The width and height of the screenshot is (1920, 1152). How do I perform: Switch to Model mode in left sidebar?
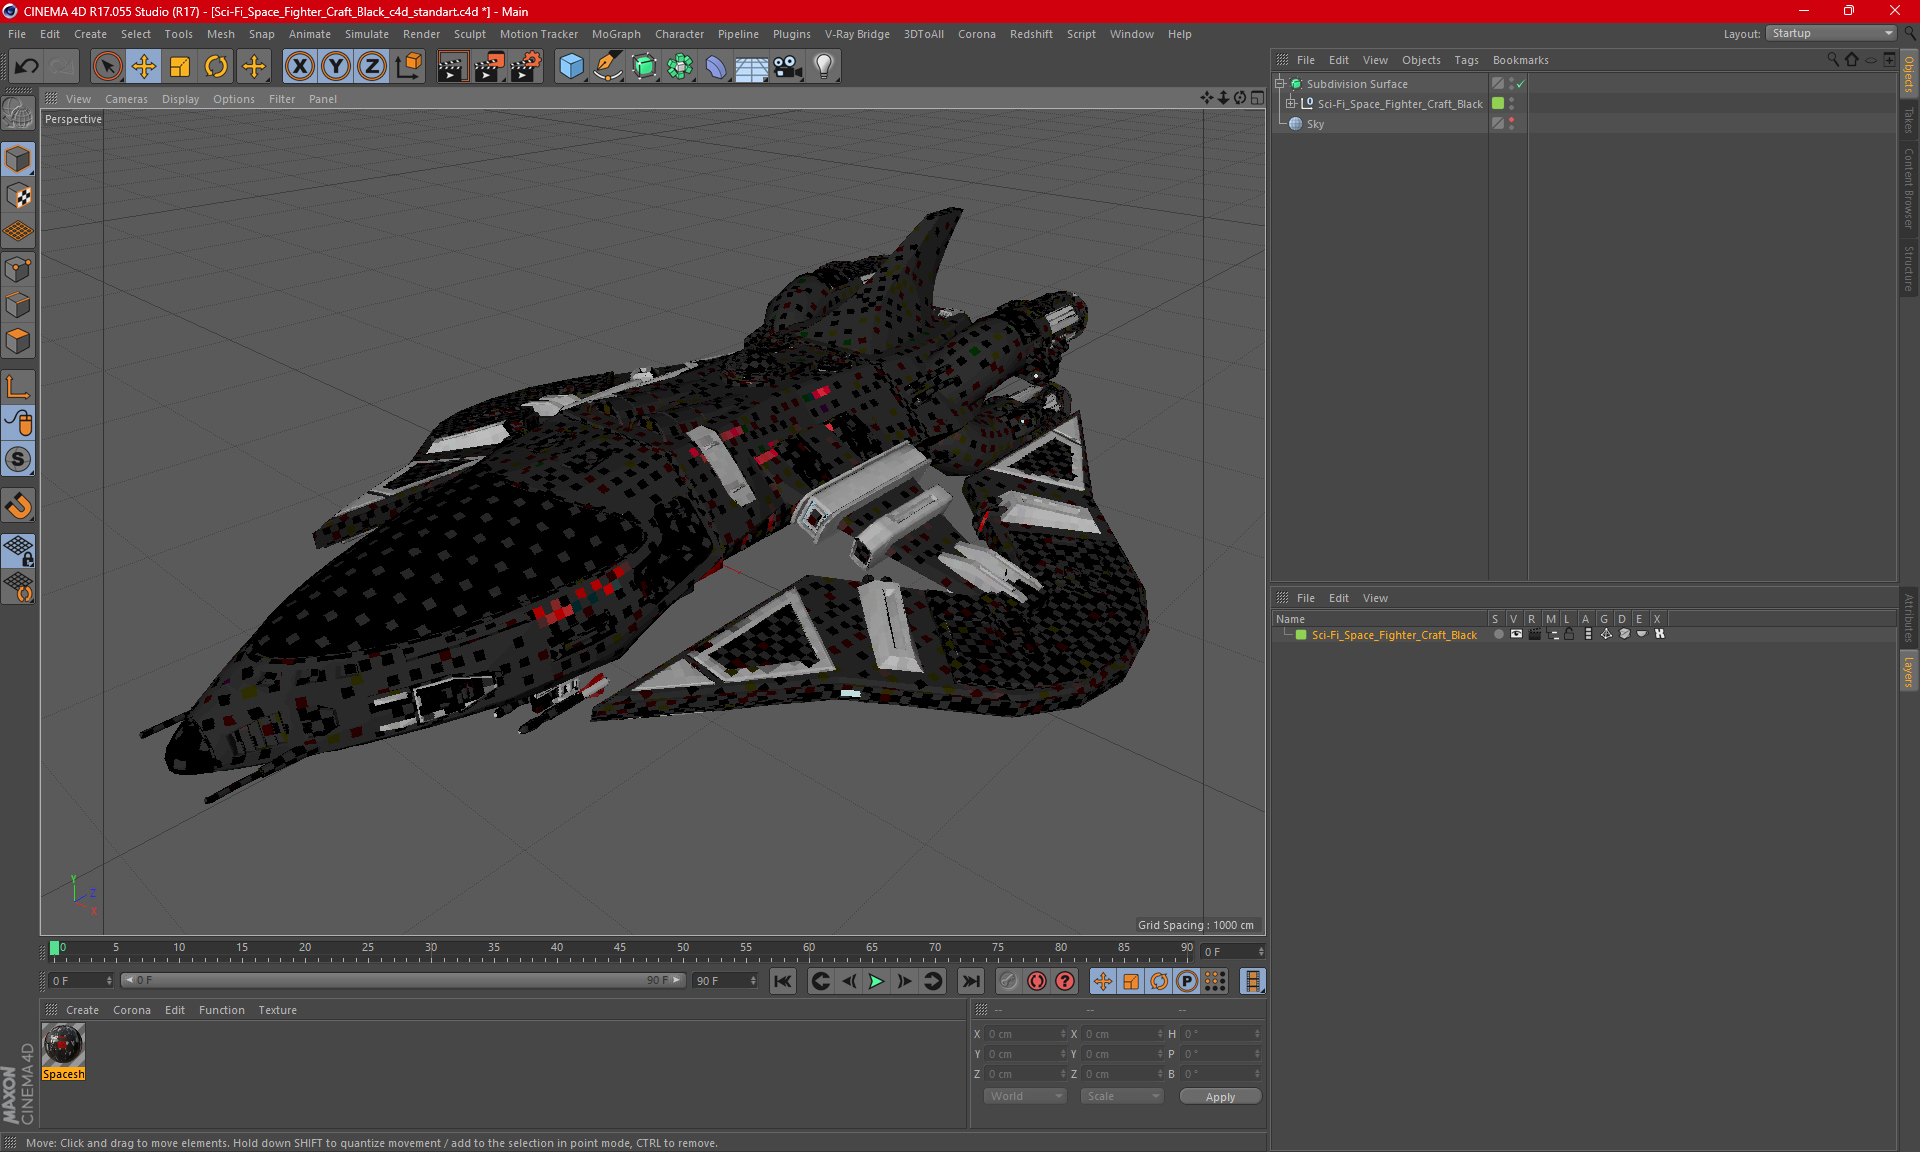(x=18, y=160)
